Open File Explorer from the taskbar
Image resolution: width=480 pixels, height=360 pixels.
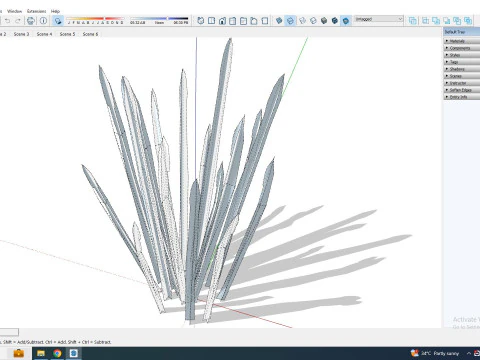click(x=41, y=353)
